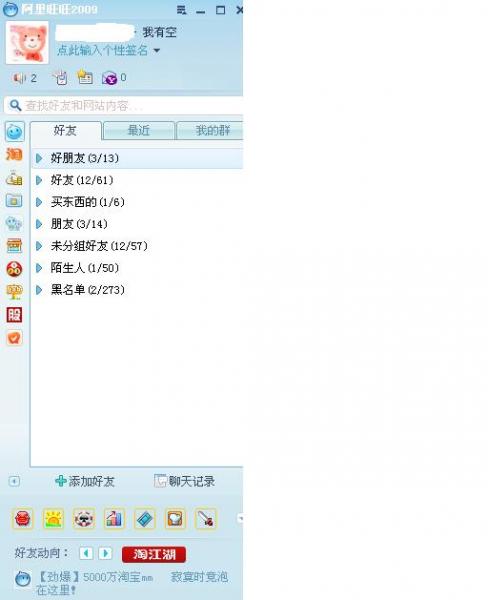Switch to the 最近 tab
Screen dimensions: 488x600
(x=139, y=130)
